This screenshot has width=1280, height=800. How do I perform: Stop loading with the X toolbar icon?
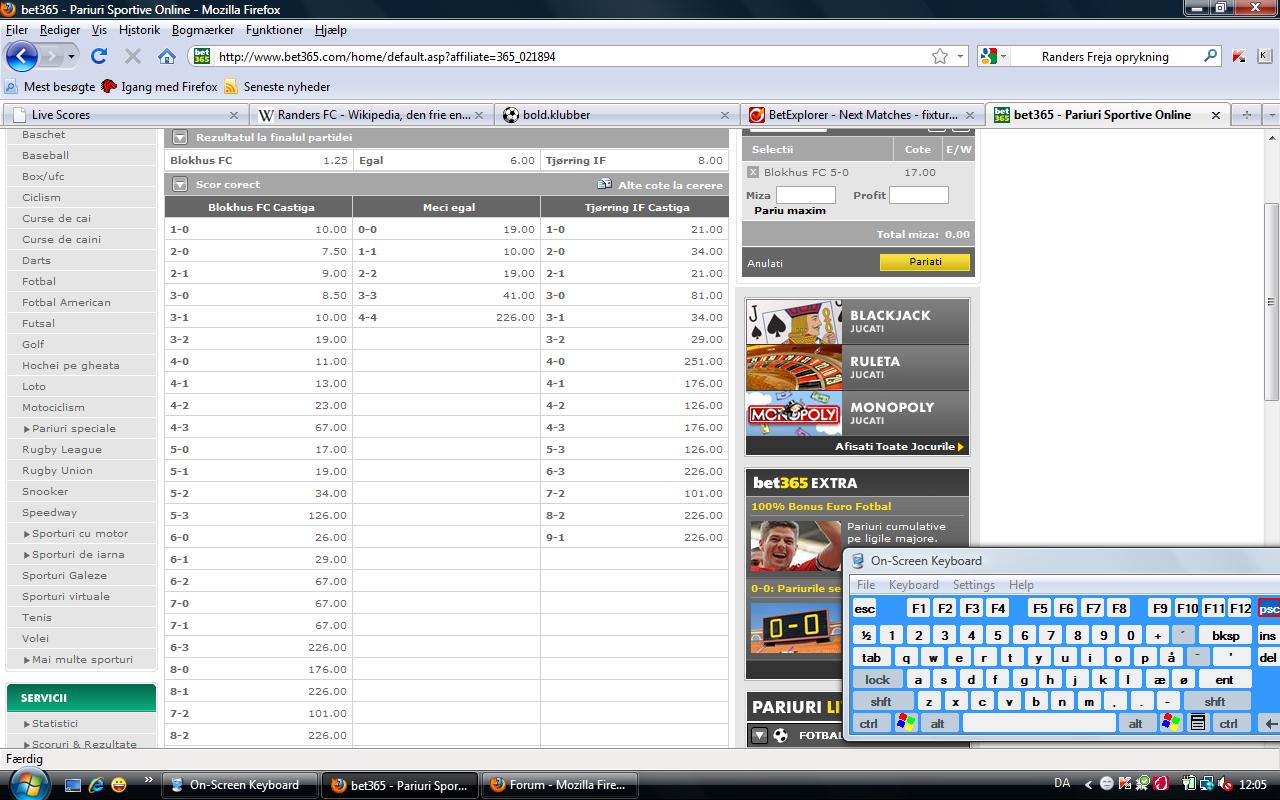[x=133, y=56]
